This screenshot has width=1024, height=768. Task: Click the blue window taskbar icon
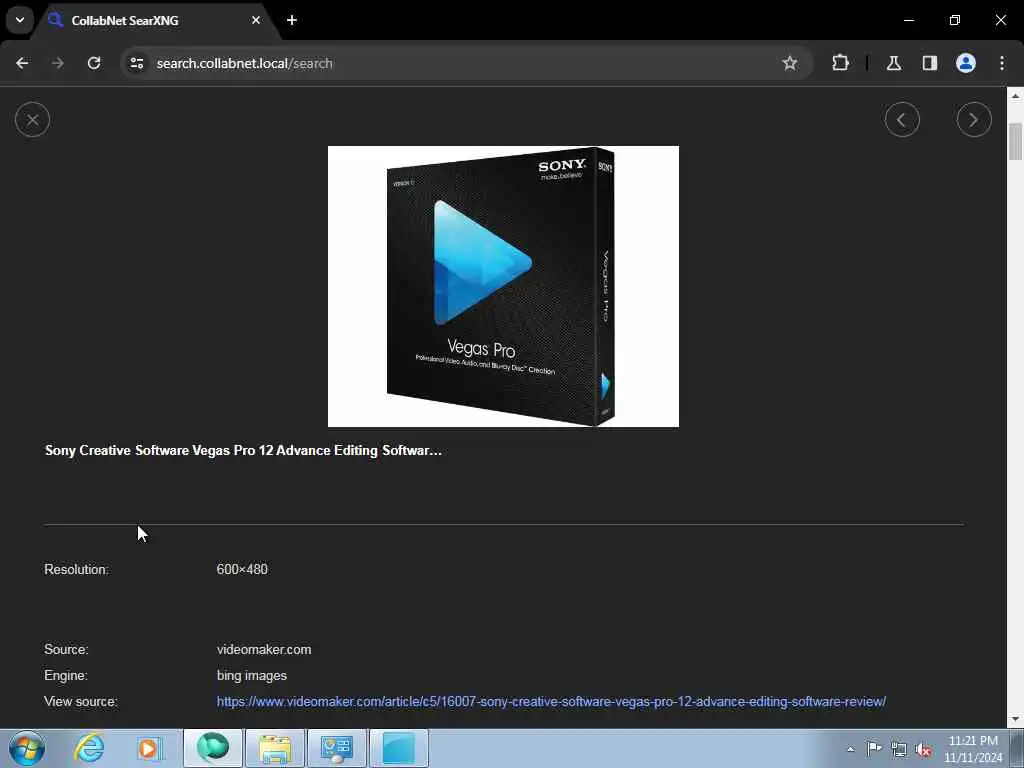pyautogui.click(x=399, y=748)
